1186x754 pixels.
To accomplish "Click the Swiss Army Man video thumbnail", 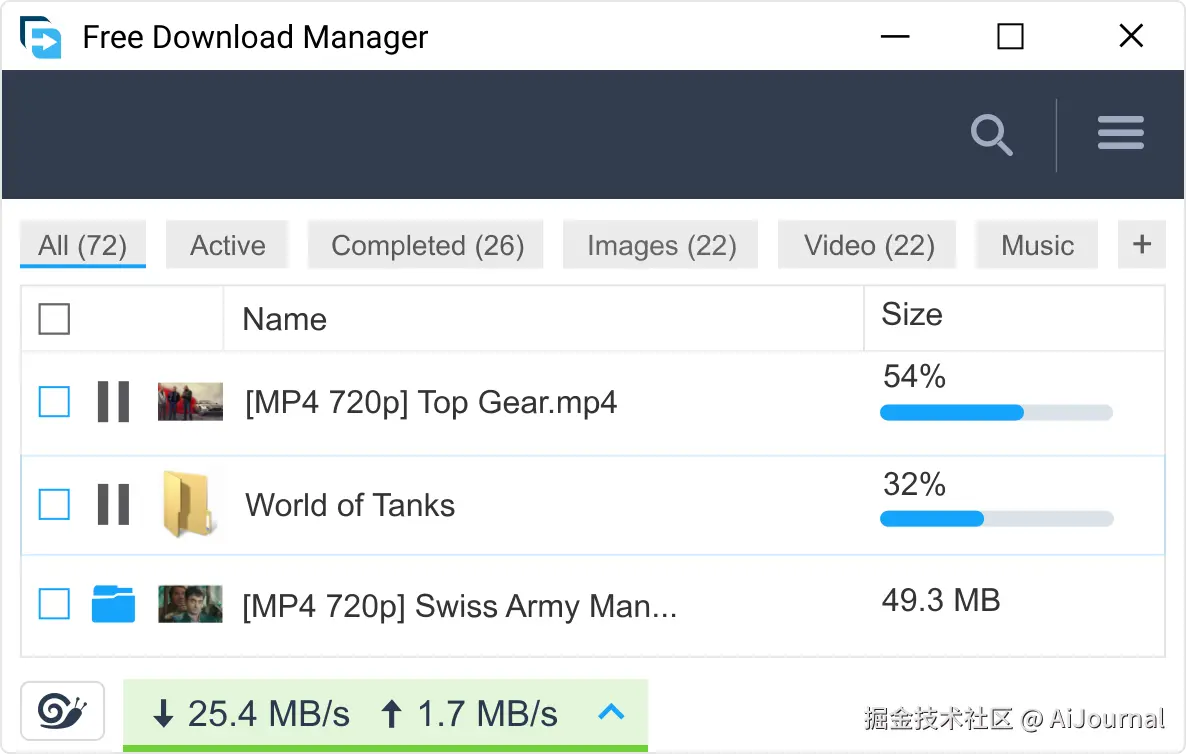I will click(x=190, y=604).
